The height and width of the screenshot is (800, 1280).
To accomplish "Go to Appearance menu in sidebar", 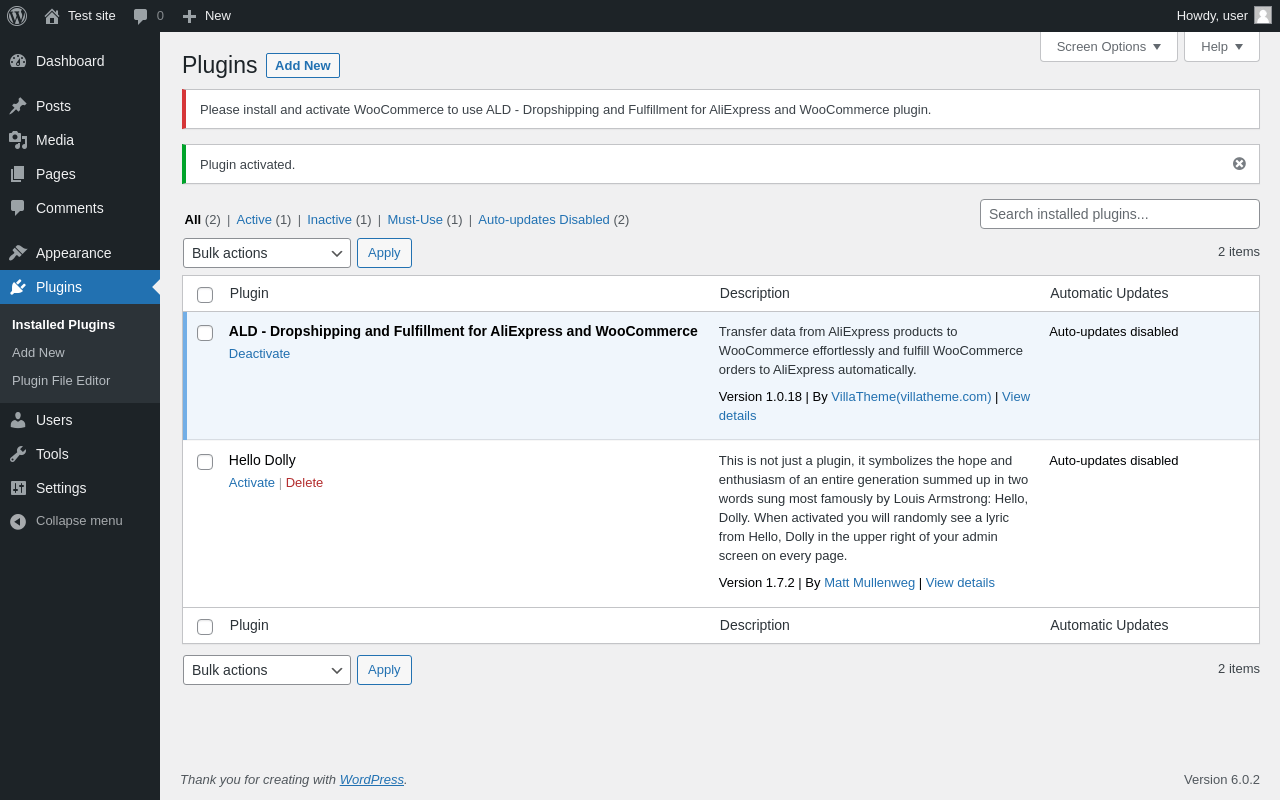I will (73, 253).
